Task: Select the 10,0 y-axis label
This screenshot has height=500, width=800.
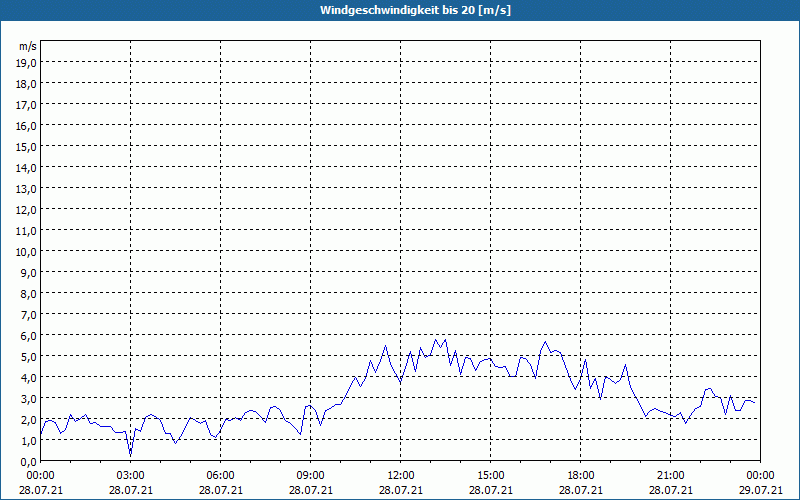Action: [x=27, y=252]
